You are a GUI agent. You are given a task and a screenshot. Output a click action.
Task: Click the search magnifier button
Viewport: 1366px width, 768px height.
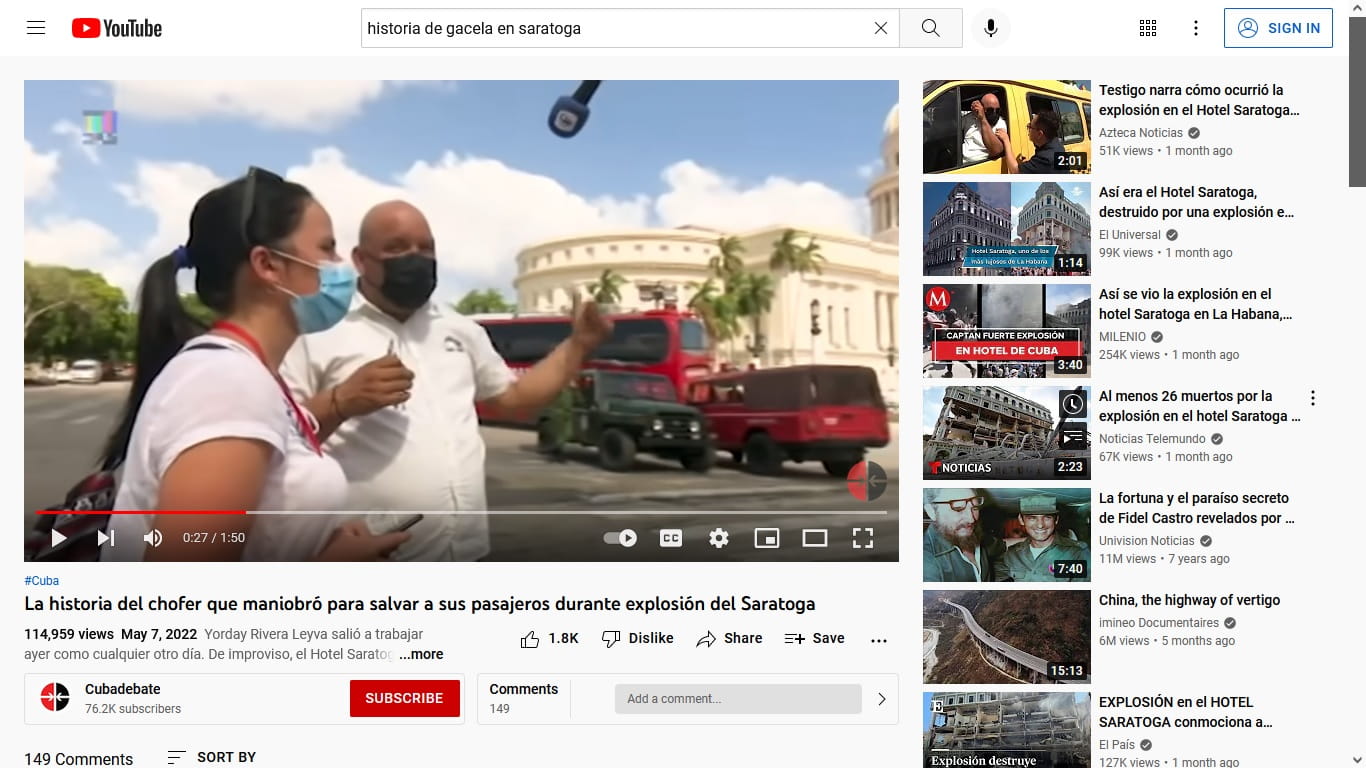coord(930,28)
